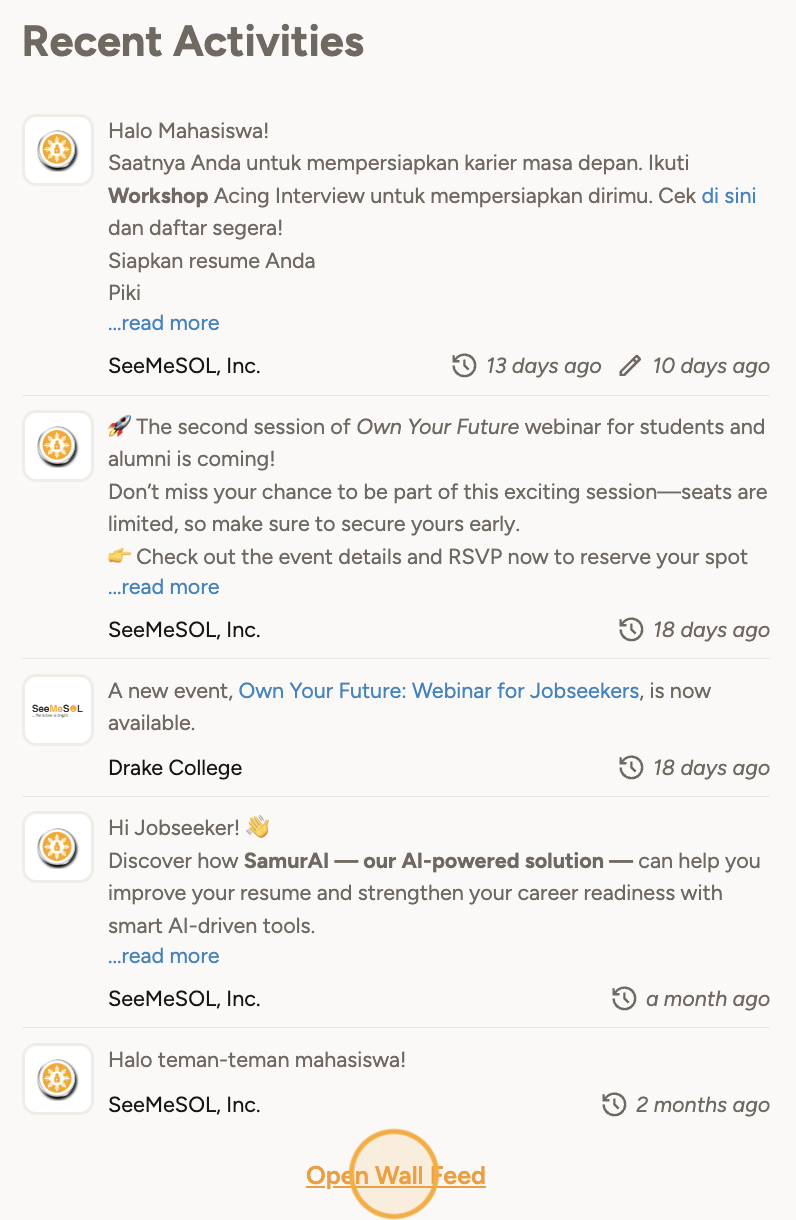Viewport: 796px width, 1220px height.
Task: Expand read more on Workshop Acing Interview post
Action: coord(164,323)
